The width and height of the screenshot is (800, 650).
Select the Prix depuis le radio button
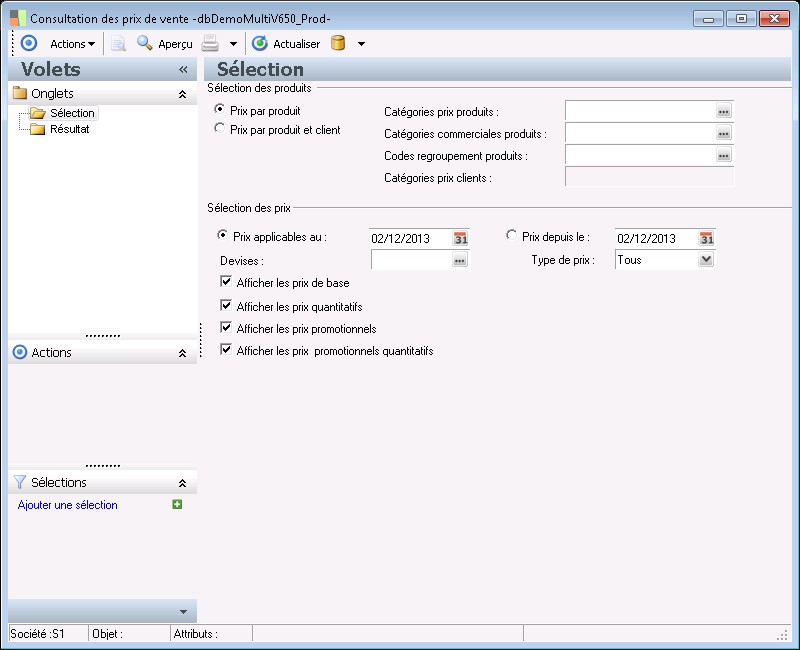[512, 236]
